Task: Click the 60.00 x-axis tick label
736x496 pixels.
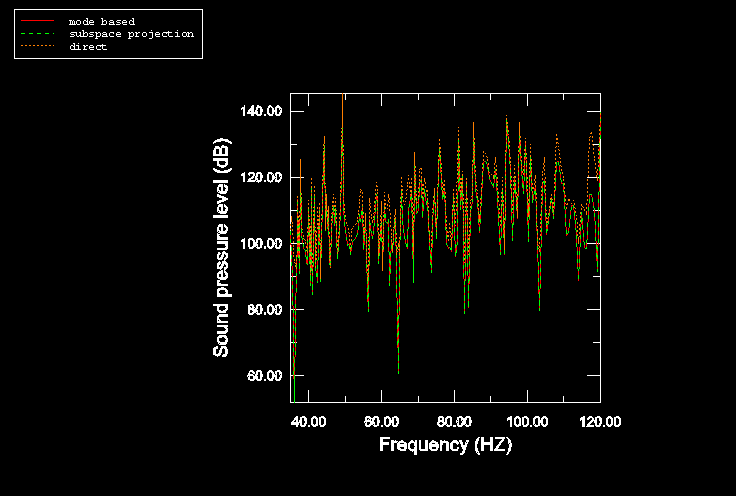Action: click(x=381, y=421)
